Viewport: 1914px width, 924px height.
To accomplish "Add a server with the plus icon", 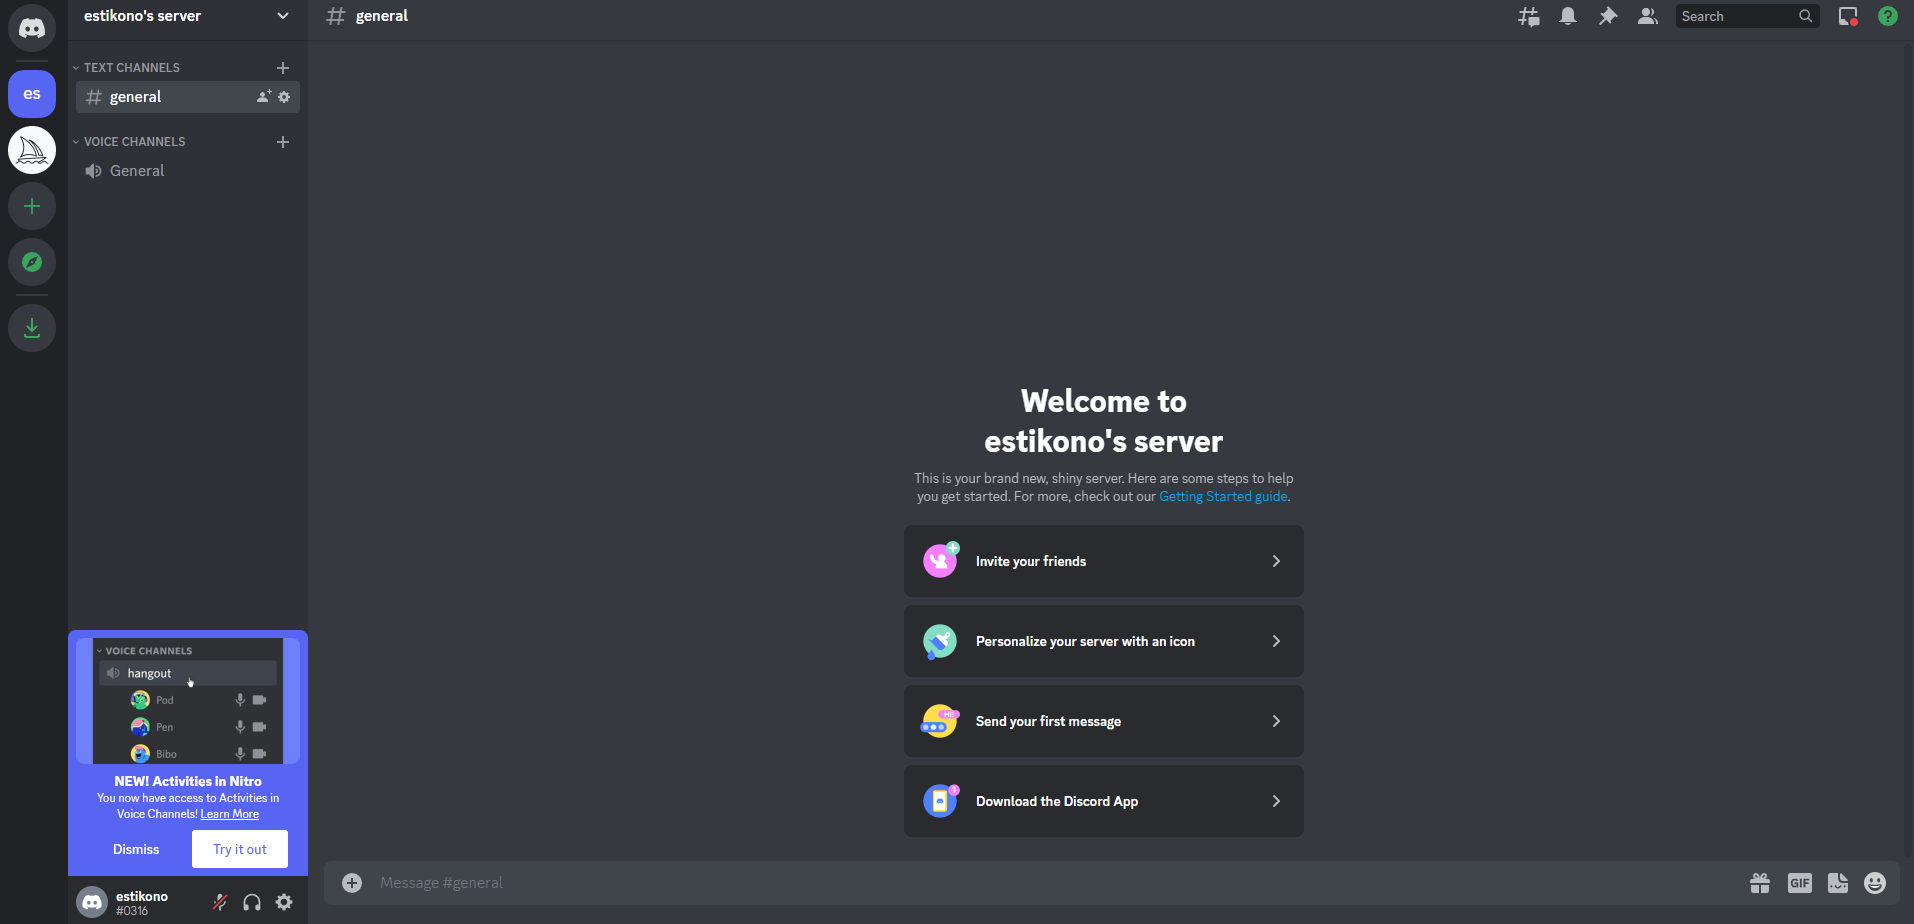I will tap(32, 206).
